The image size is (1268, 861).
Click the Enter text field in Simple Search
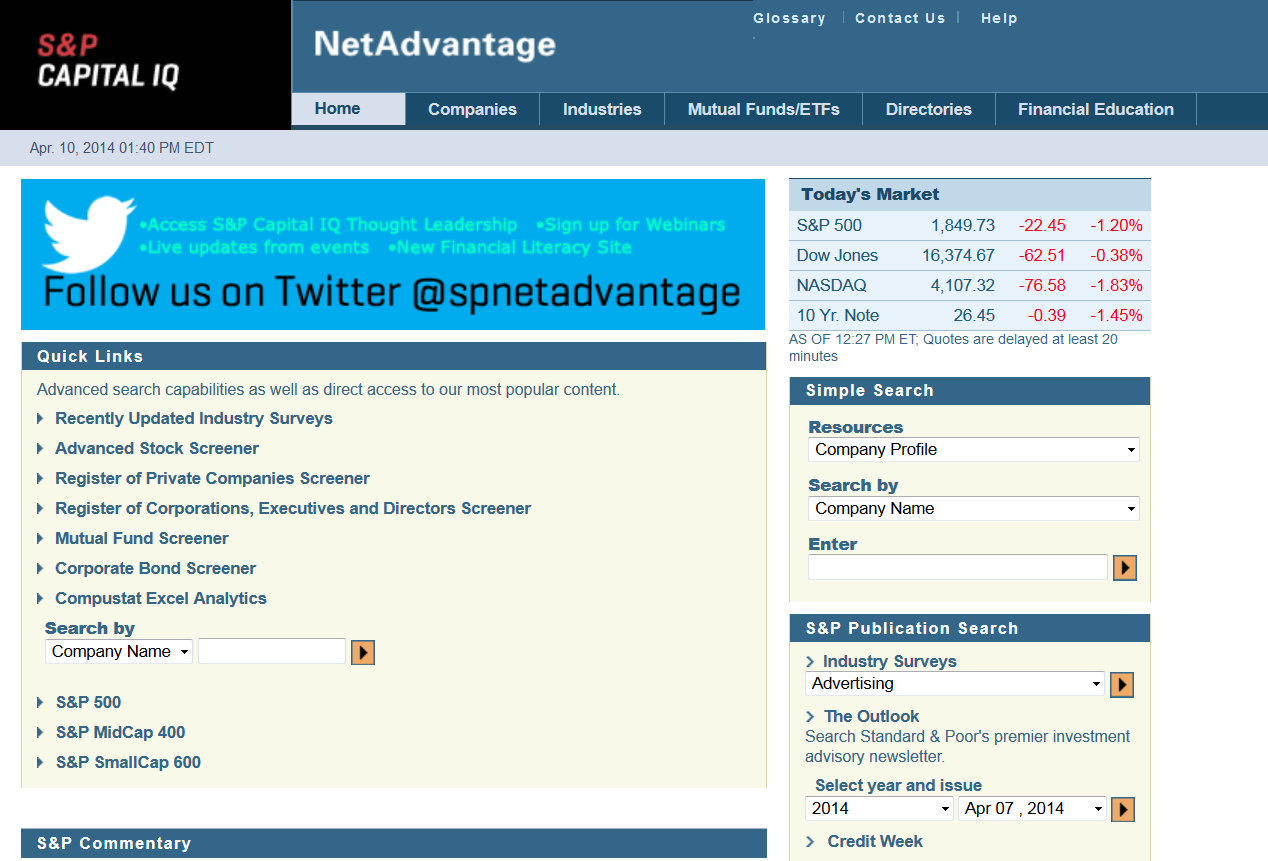(x=957, y=568)
